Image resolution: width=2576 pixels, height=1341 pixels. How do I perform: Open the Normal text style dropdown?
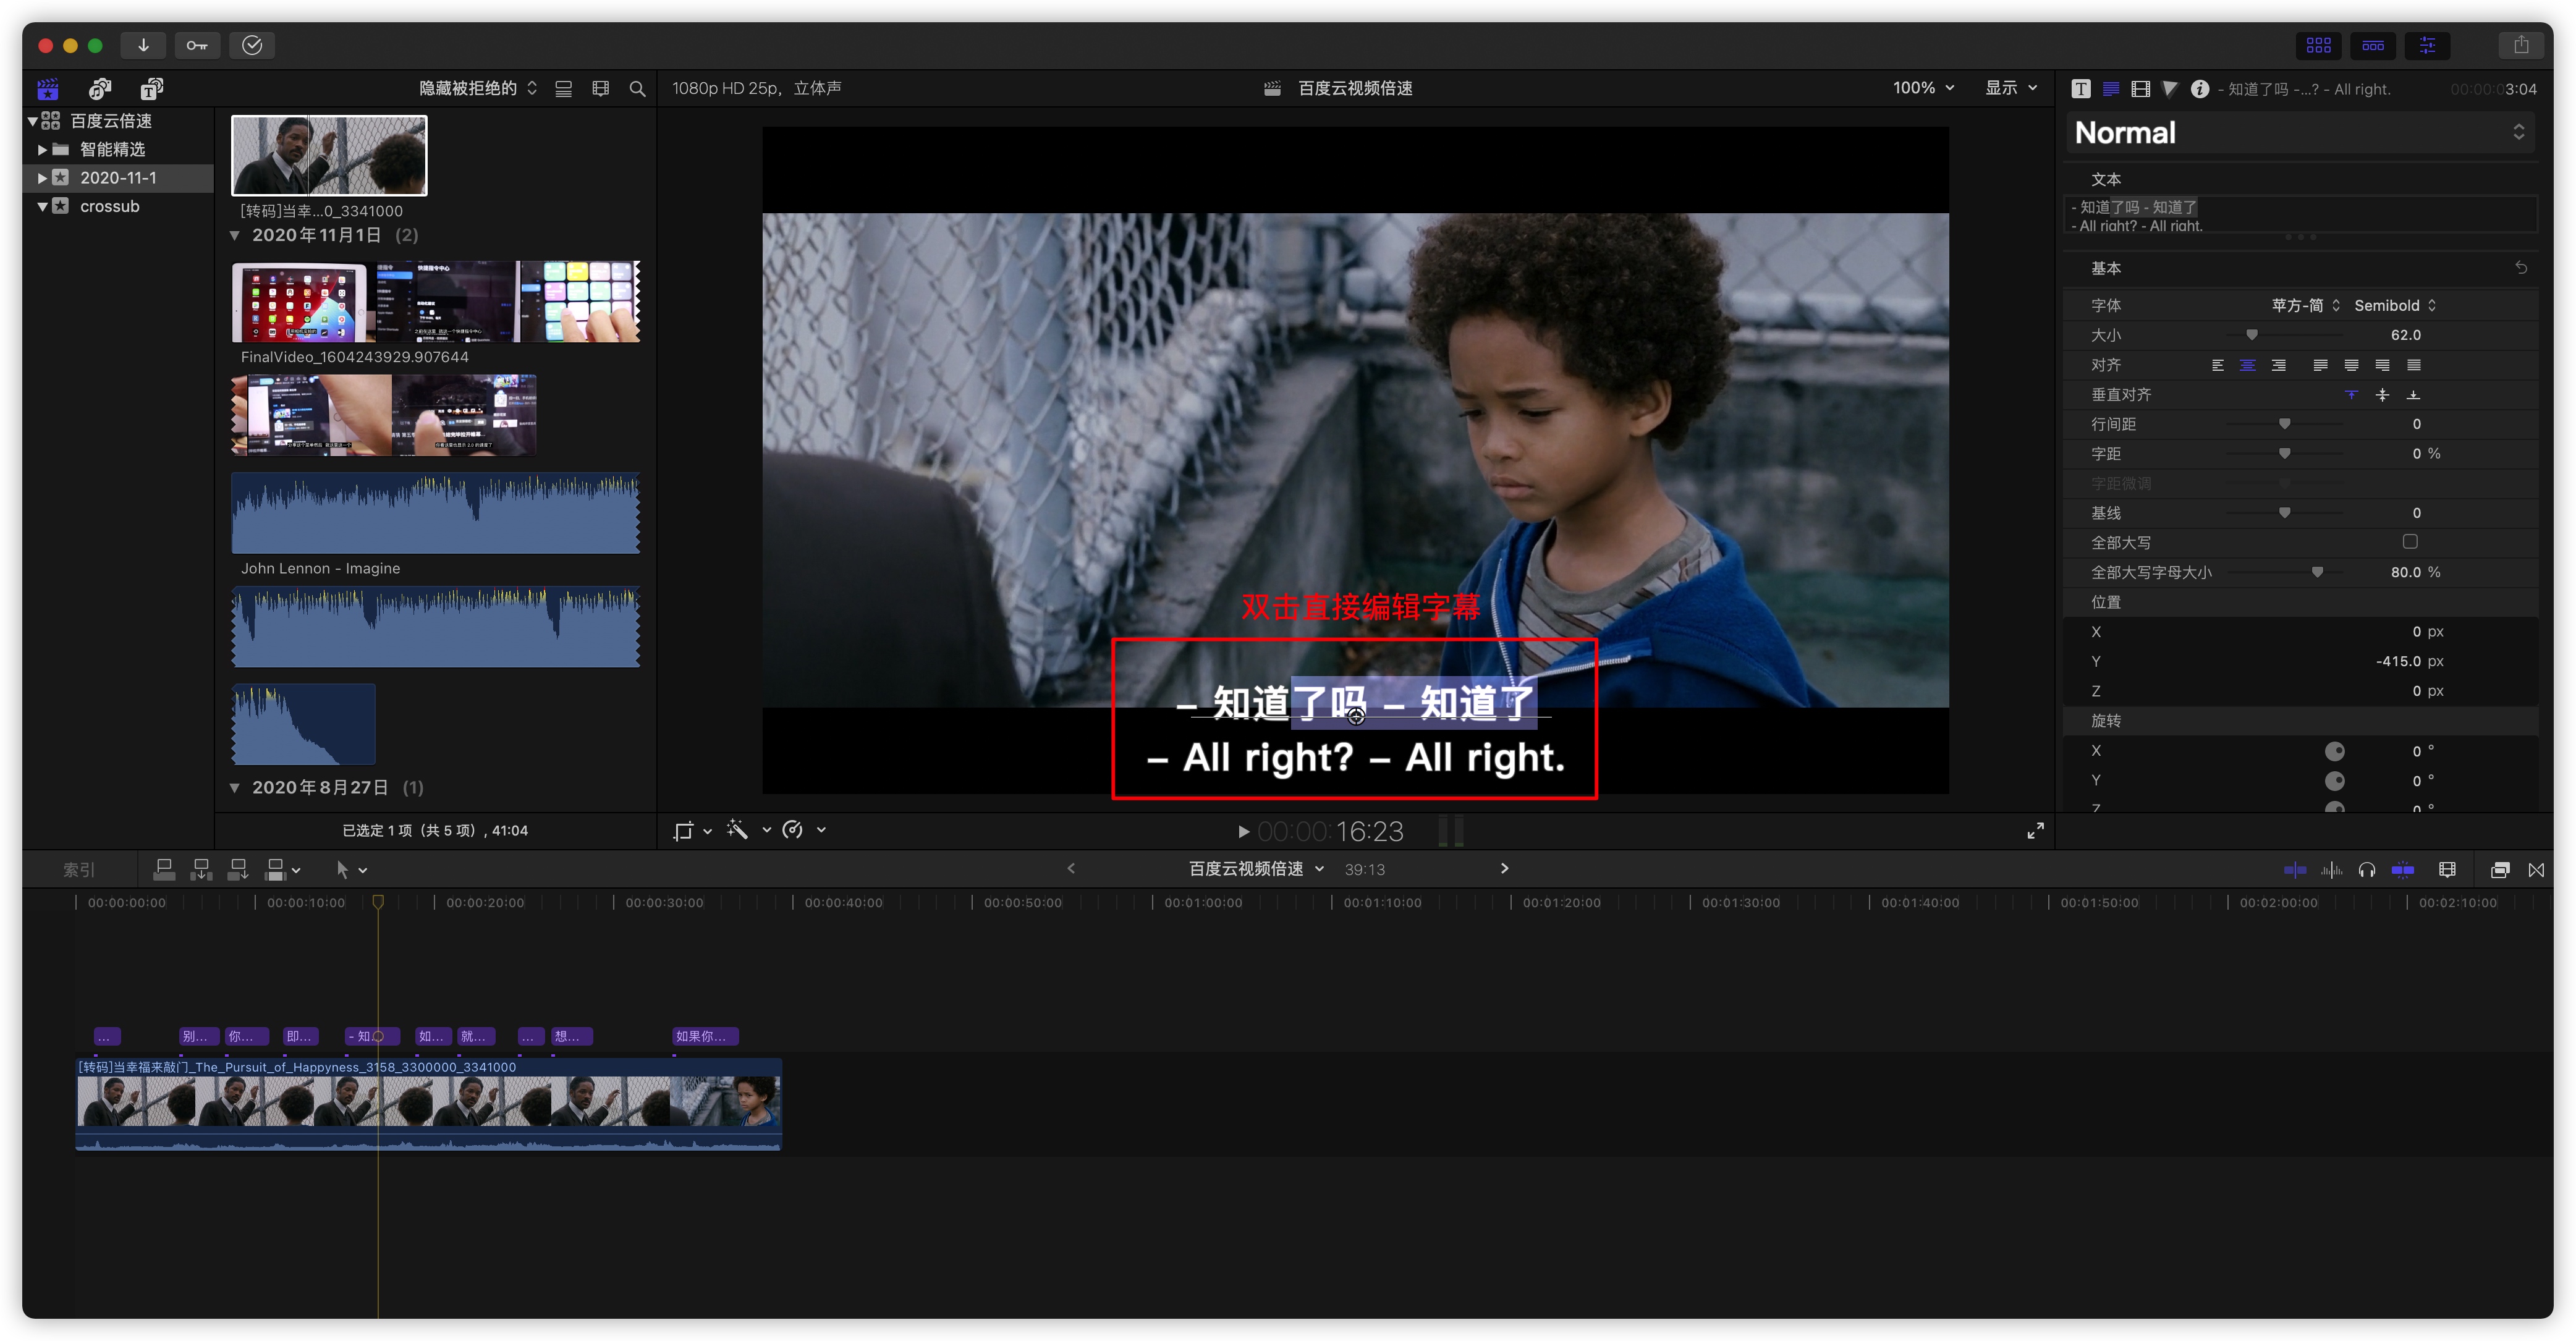pyautogui.click(x=2299, y=133)
